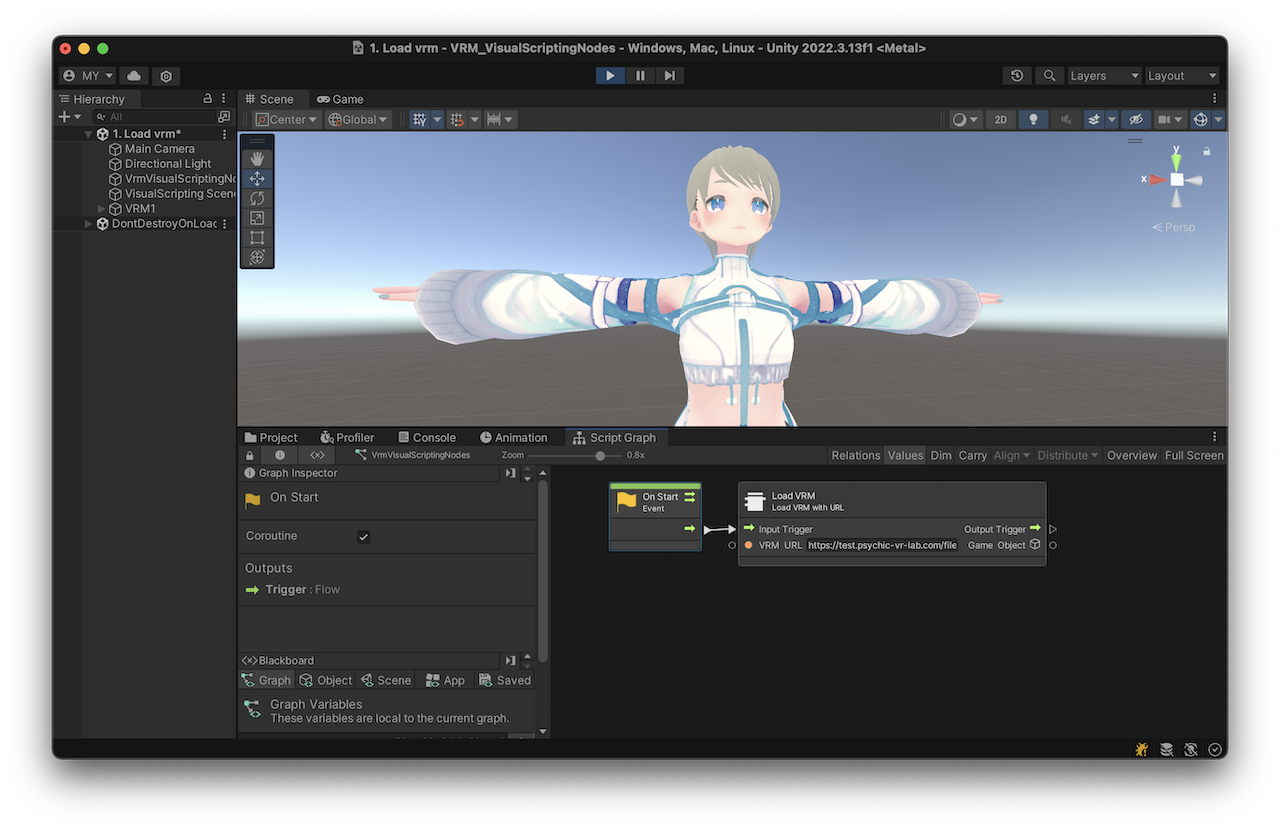Click the Hierarchy scene search-by-type icon

(223, 117)
